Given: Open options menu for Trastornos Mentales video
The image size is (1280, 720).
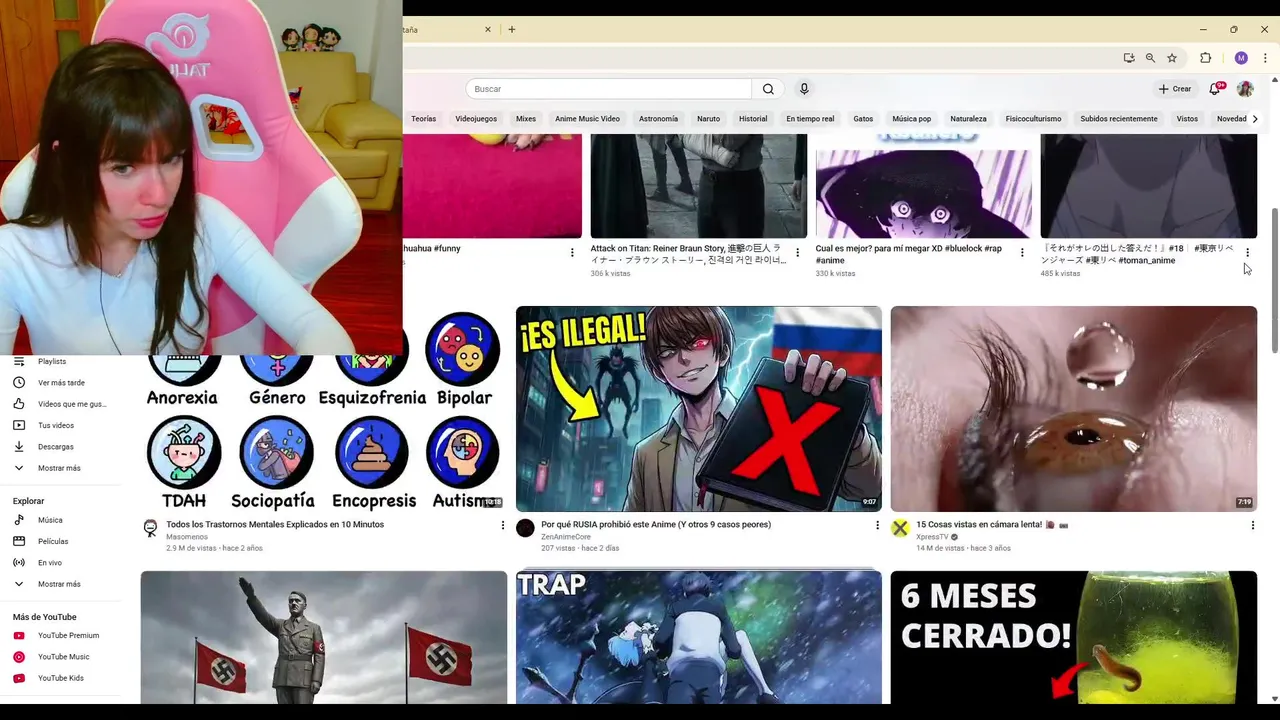Looking at the screenshot, I should point(503,525).
